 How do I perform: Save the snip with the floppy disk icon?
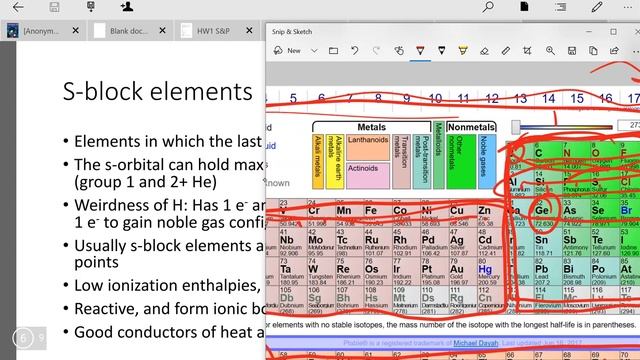[572, 51]
